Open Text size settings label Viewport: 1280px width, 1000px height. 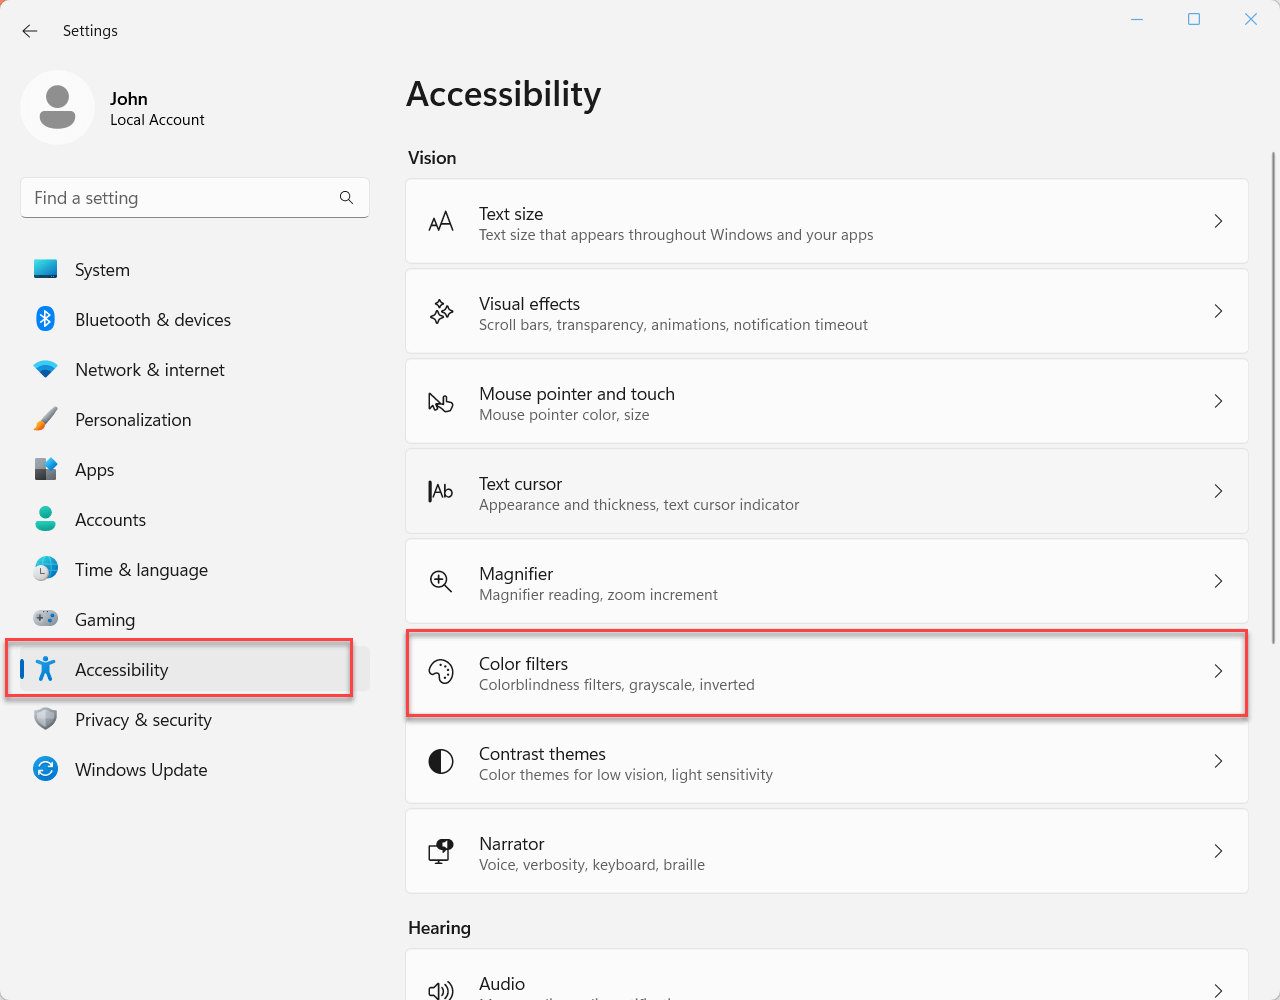[x=511, y=213]
